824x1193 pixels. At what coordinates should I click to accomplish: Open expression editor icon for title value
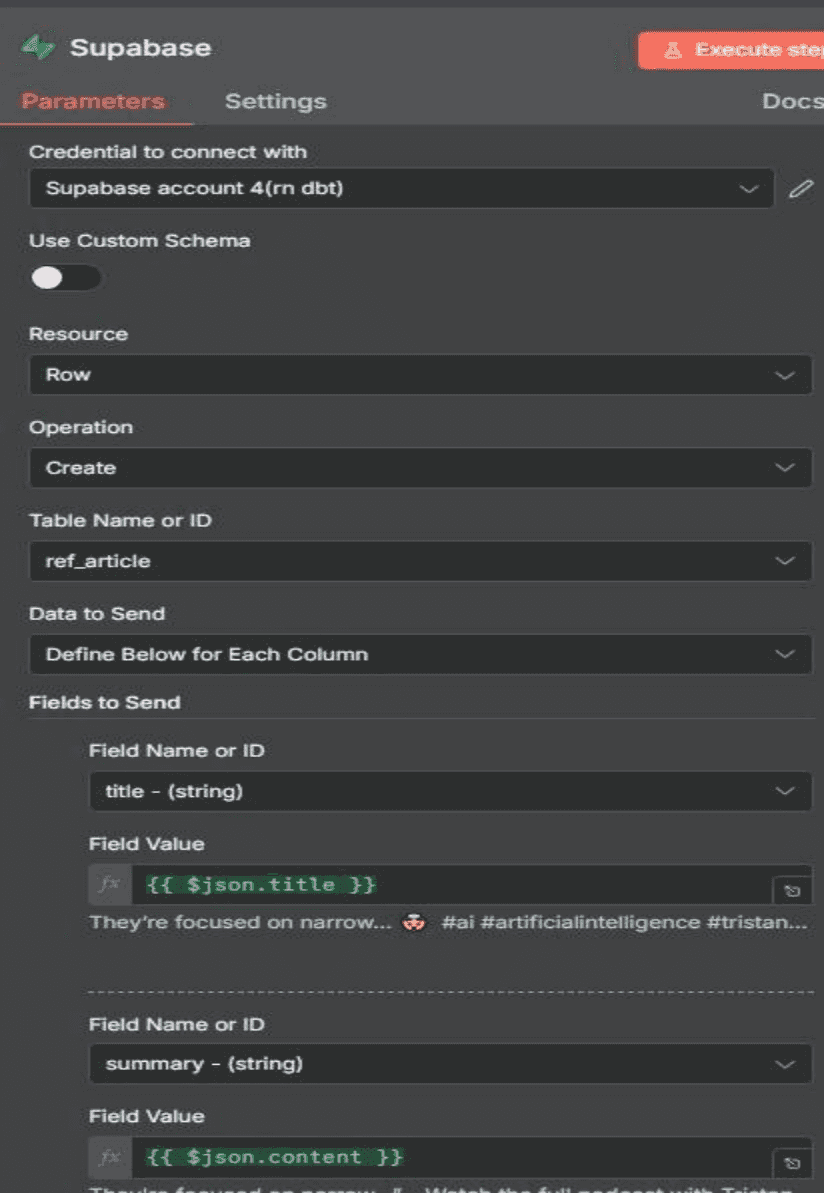pyautogui.click(x=792, y=890)
